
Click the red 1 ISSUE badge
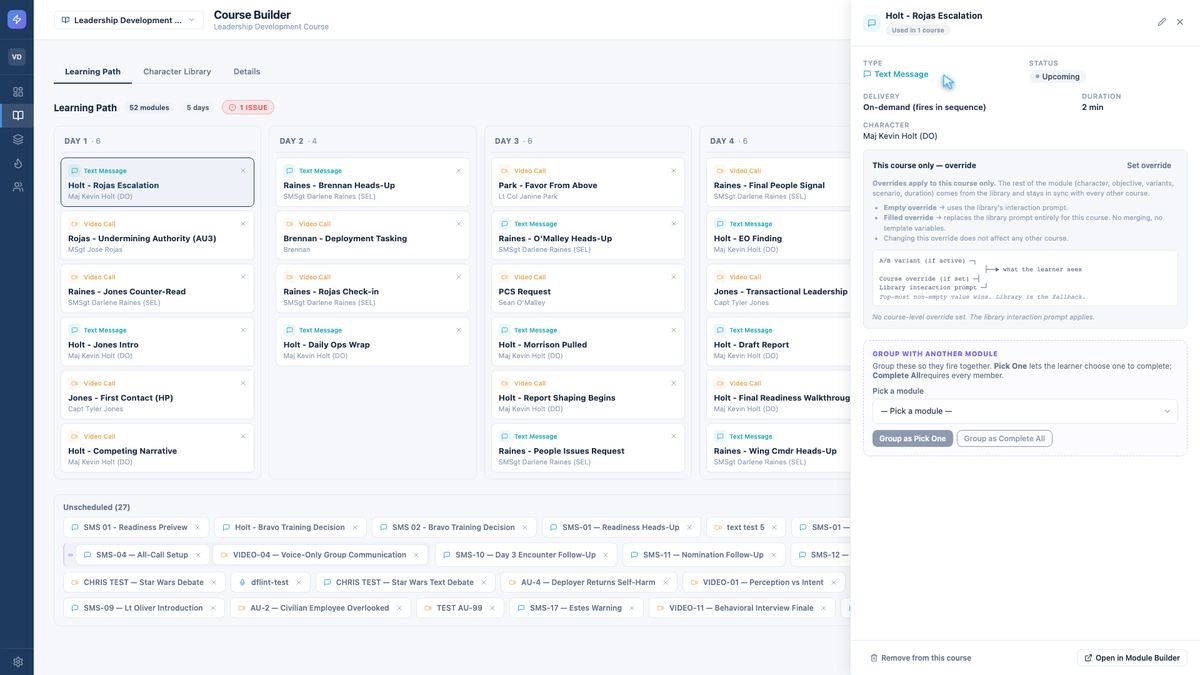point(248,107)
